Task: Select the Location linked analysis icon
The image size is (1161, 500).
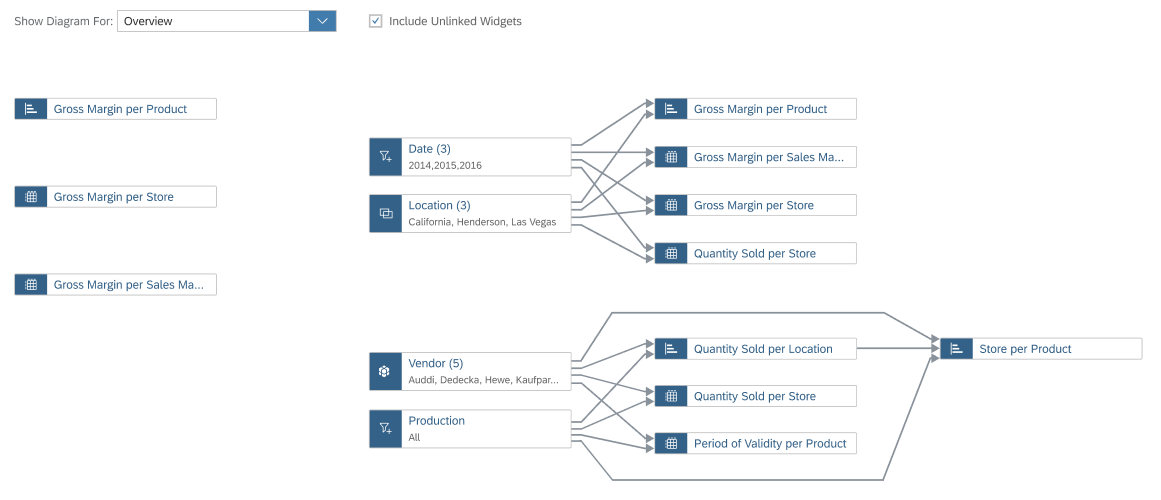Action: point(385,213)
